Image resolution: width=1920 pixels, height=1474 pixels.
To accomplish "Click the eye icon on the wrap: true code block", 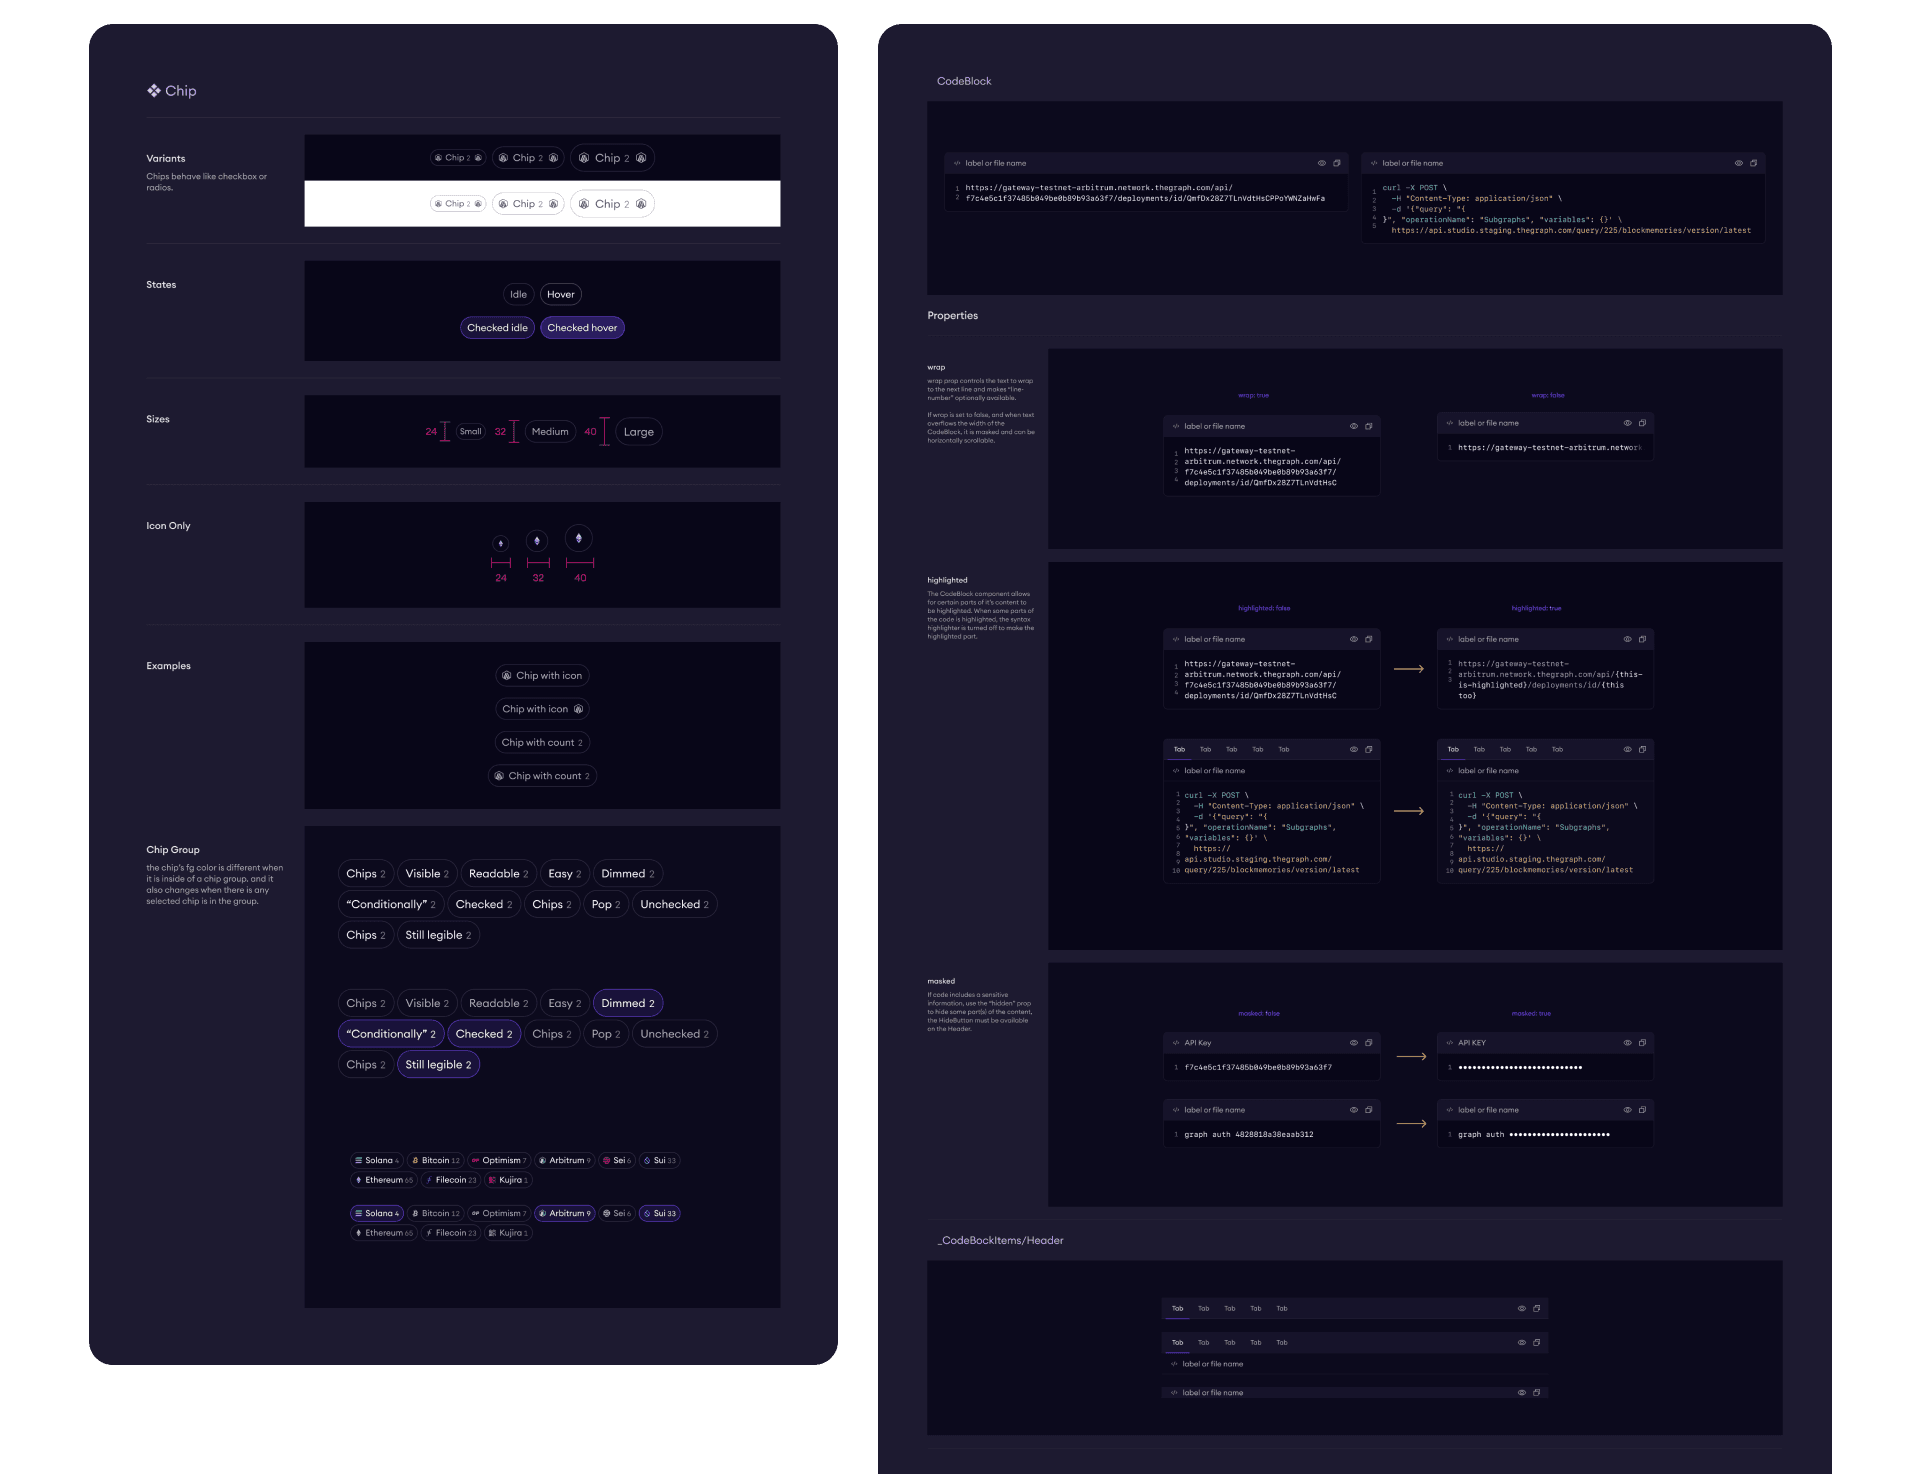I will tap(1354, 426).
